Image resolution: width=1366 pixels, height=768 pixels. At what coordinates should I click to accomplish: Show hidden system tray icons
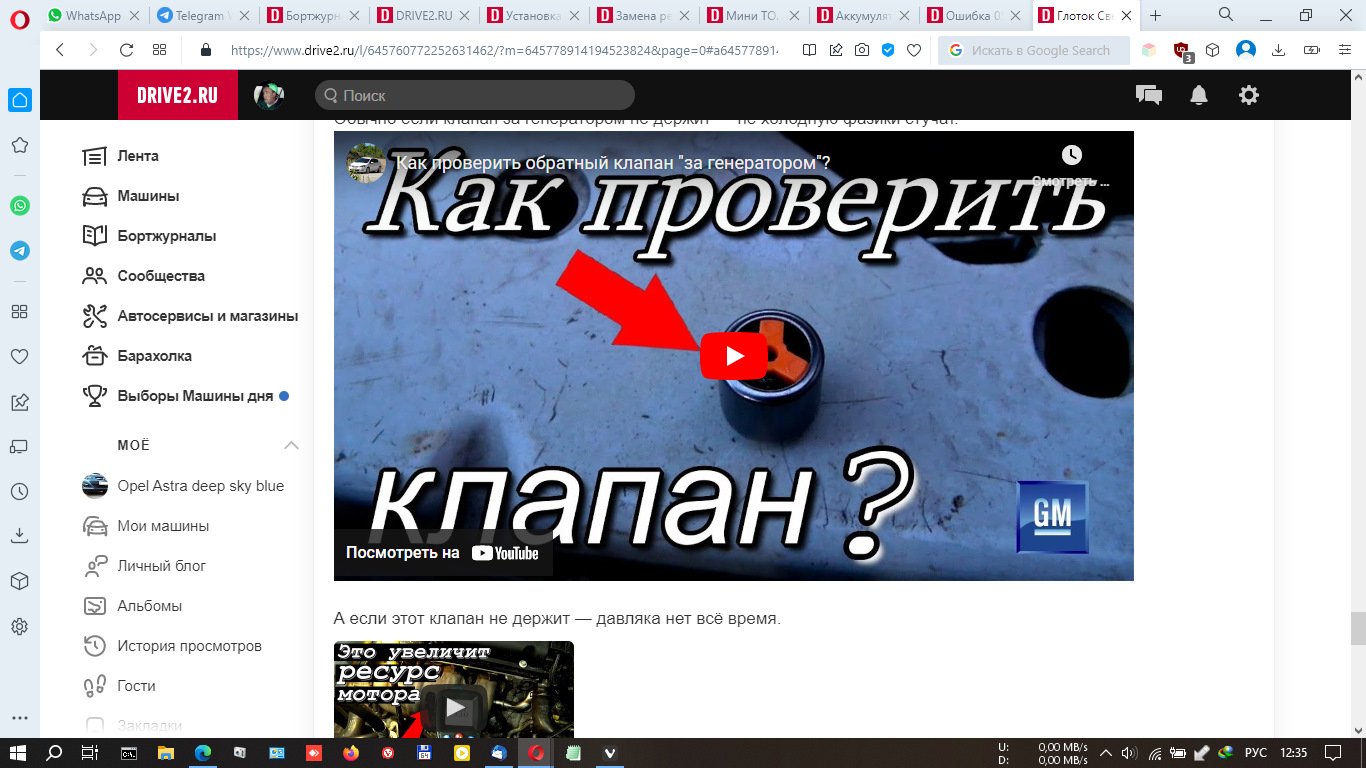click(x=1105, y=753)
